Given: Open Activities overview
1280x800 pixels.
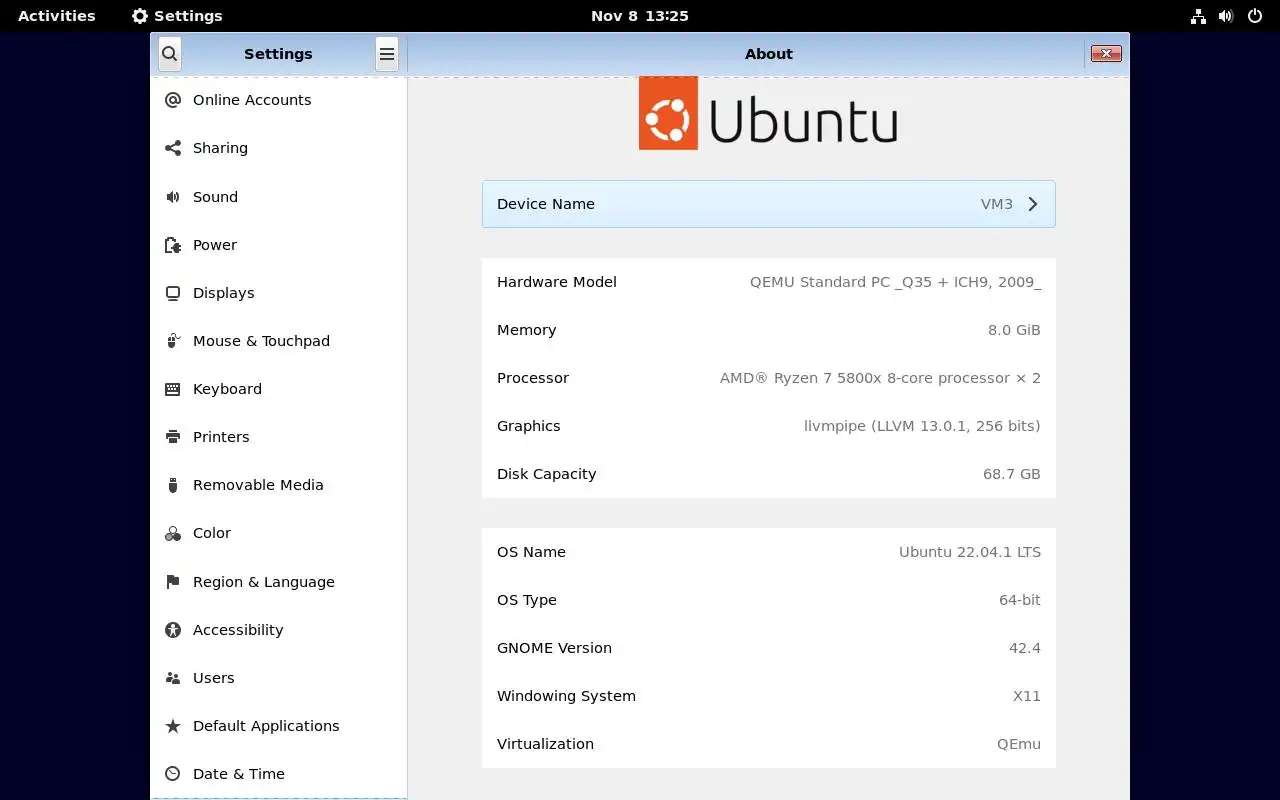Looking at the screenshot, I should pyautogui.click(x=57, y=16).
